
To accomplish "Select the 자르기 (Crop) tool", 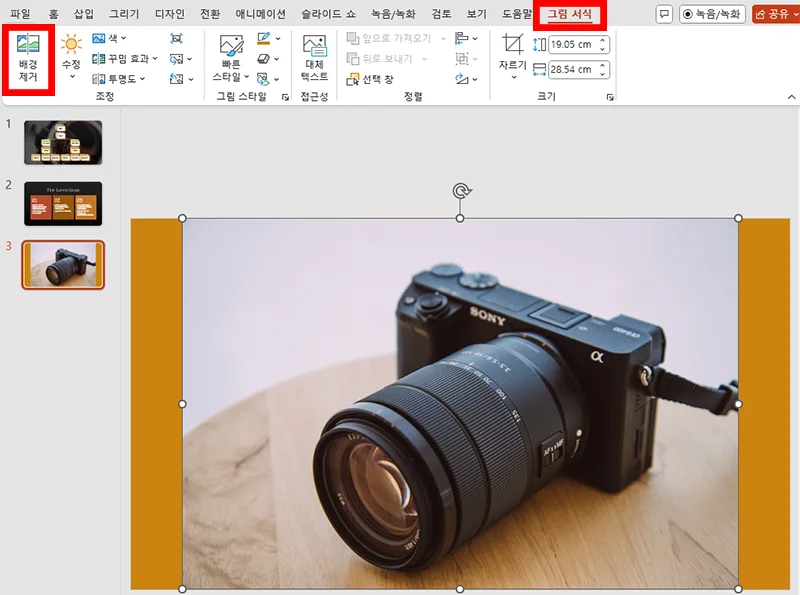I will 512,51.
